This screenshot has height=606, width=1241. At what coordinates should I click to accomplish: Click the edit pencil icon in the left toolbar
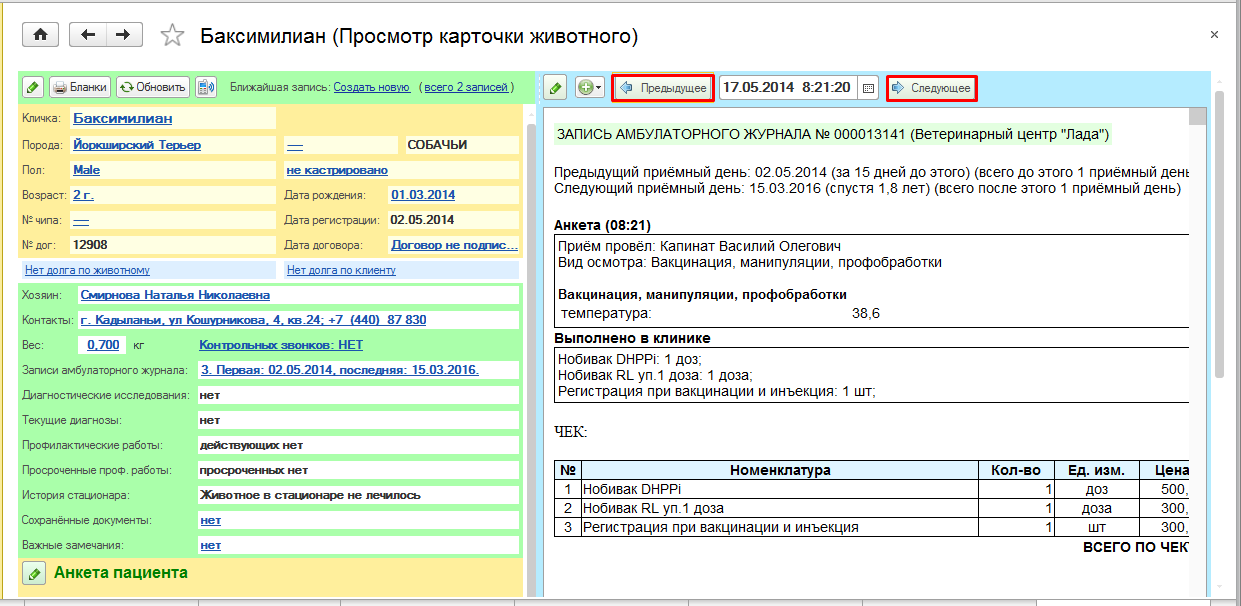coord(33,87)
